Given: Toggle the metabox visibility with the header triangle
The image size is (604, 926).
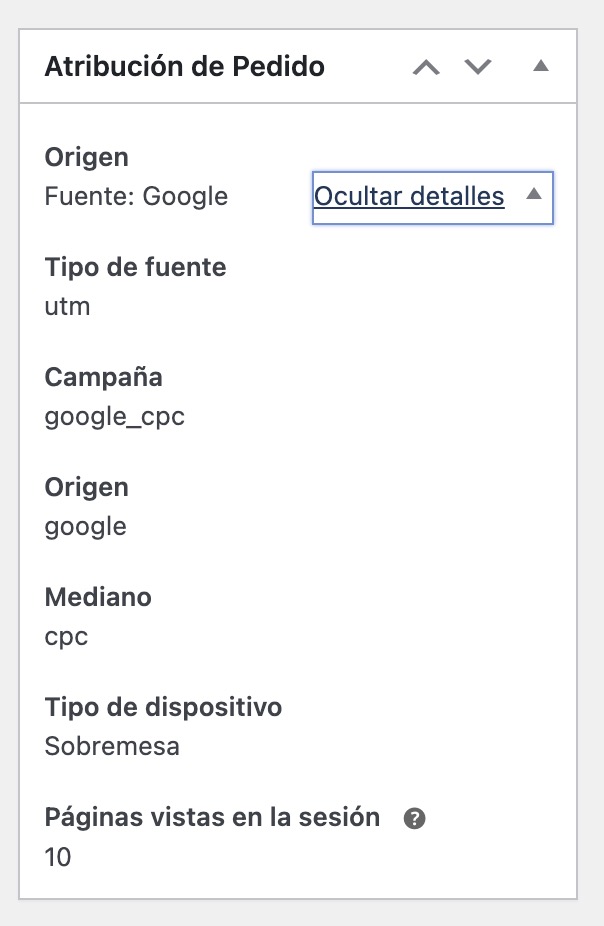Looking at the screenshot, I should pyautogui.click(x=541, y=66).
